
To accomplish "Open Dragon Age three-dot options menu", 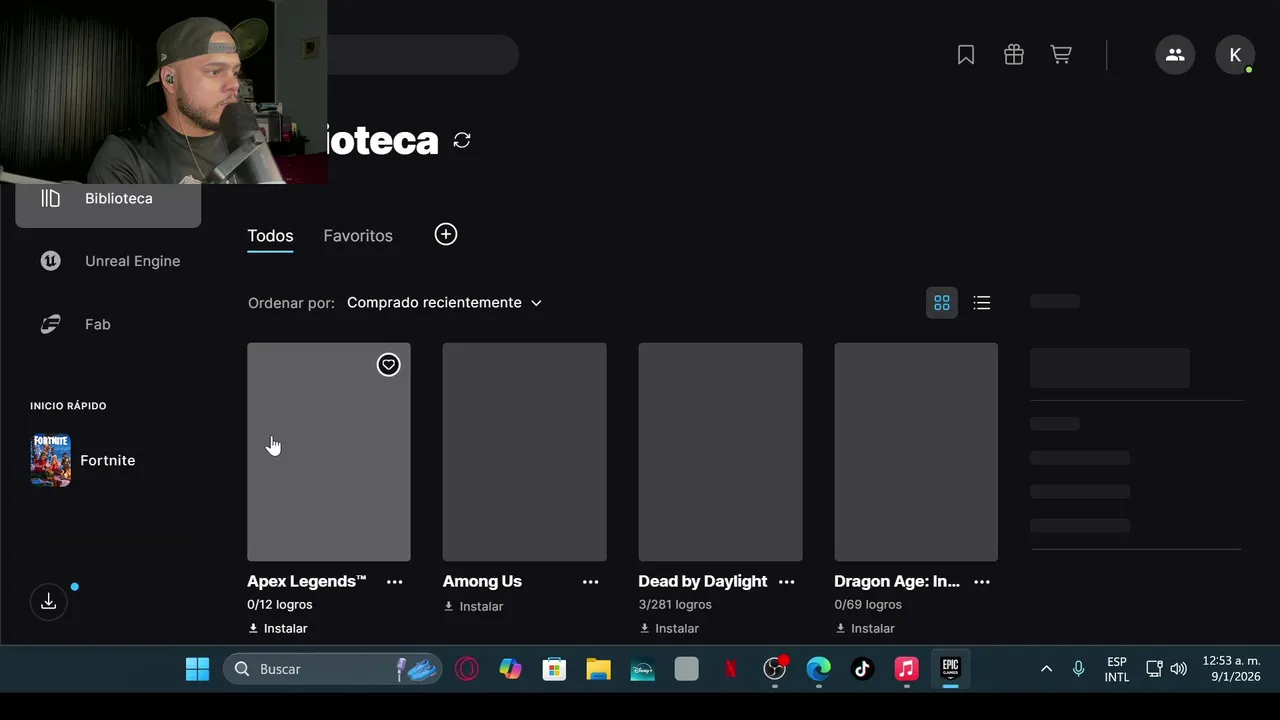I will [x=982, y=582].
